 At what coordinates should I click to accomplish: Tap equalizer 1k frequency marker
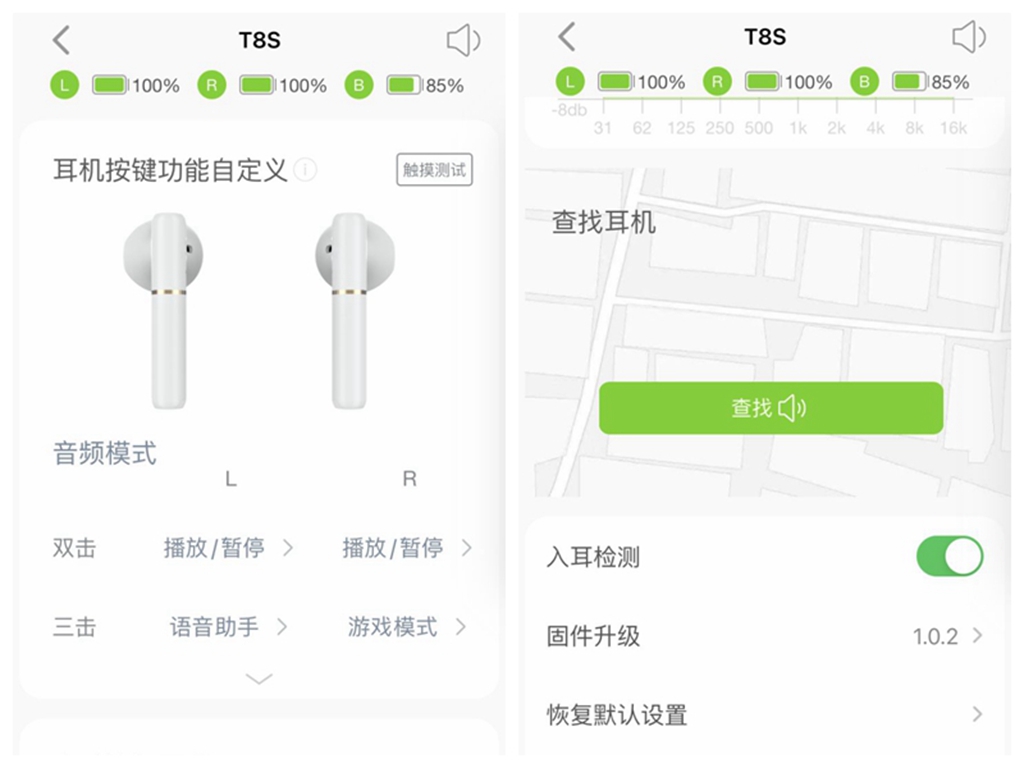coord(798,127)
